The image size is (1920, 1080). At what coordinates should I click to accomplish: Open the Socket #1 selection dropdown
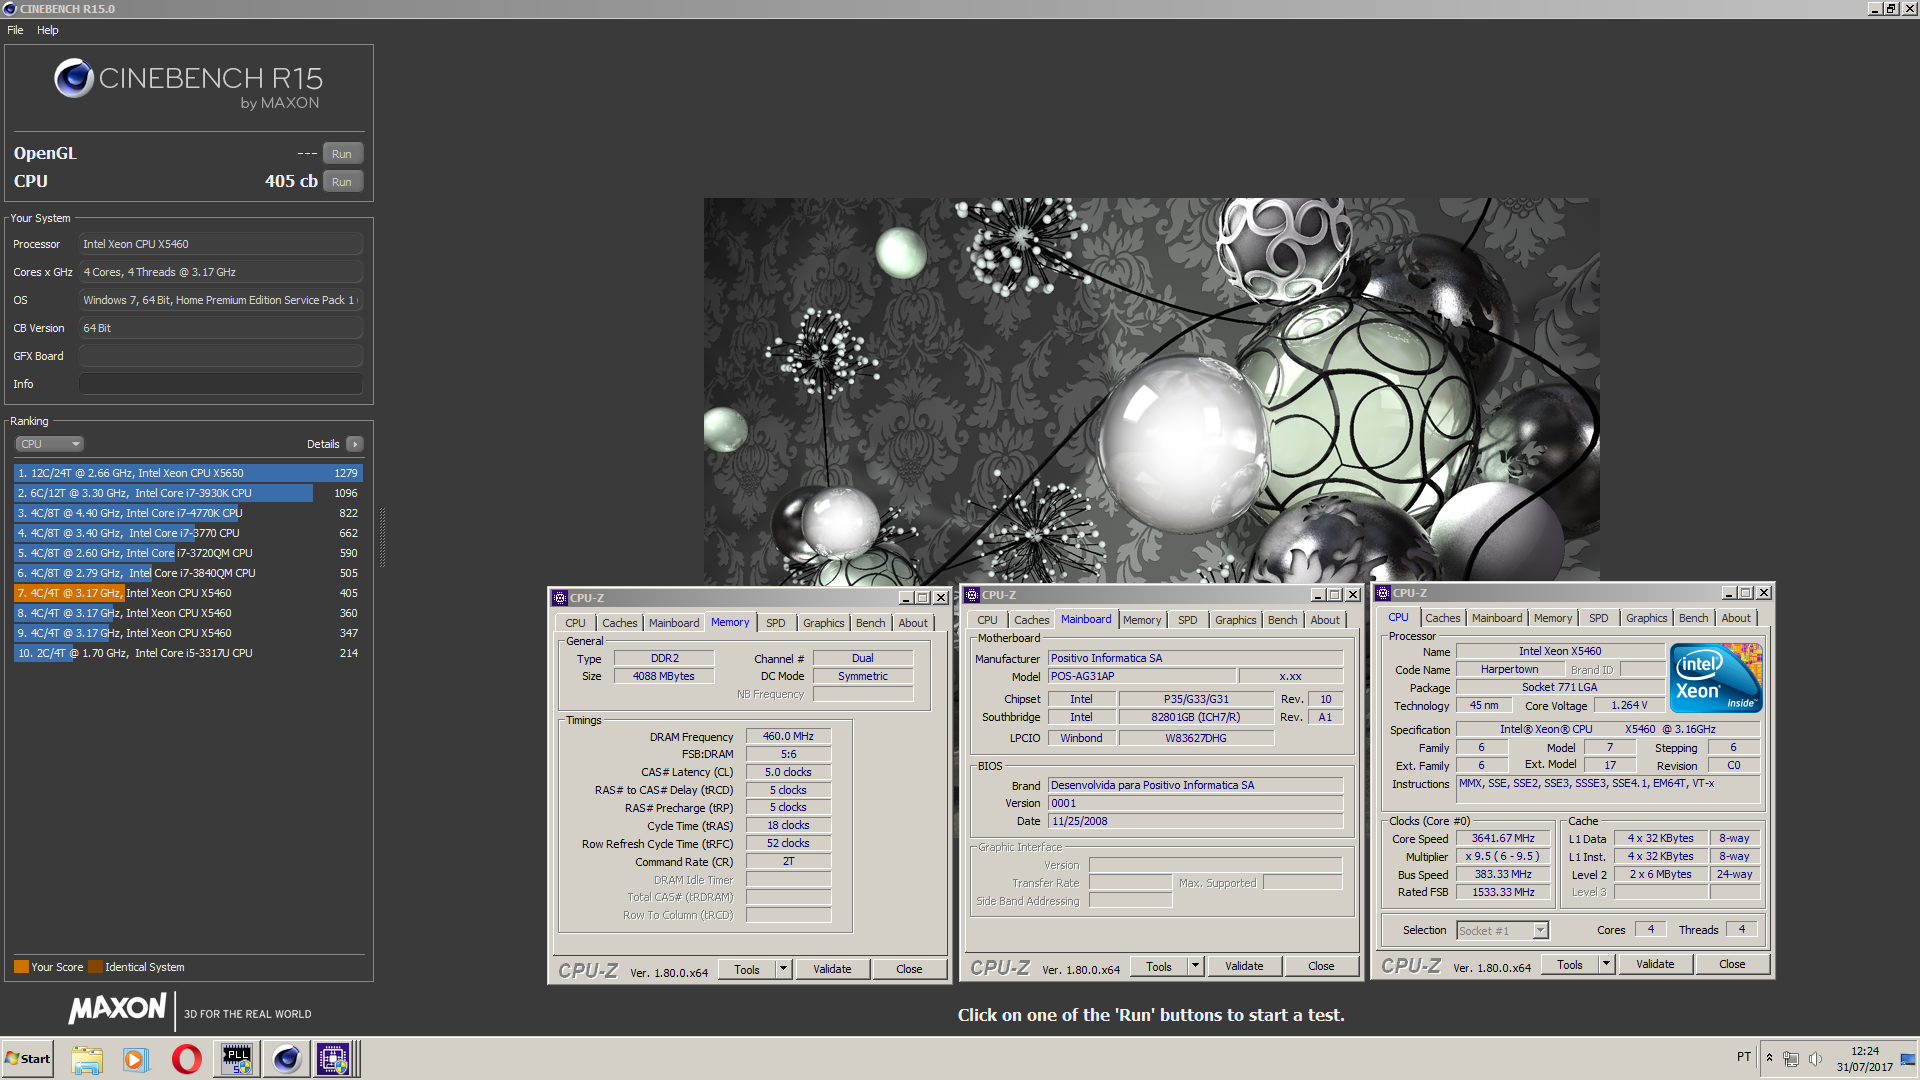pos(1502,931)
